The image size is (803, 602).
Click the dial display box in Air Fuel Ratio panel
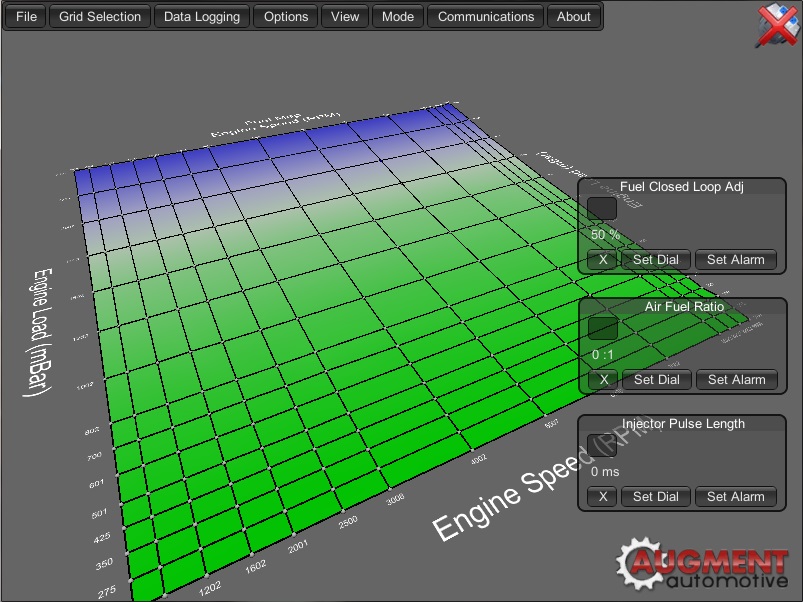pos(602,328)
